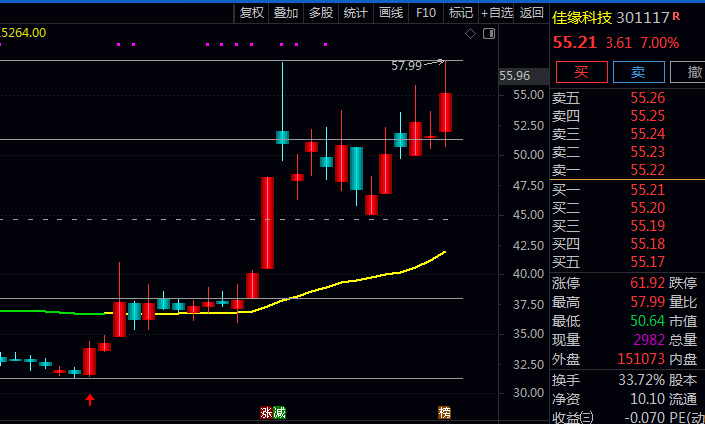Select the 买一 price 55.21
This screenshot has width=705, height=424.
tap(647, 190)
